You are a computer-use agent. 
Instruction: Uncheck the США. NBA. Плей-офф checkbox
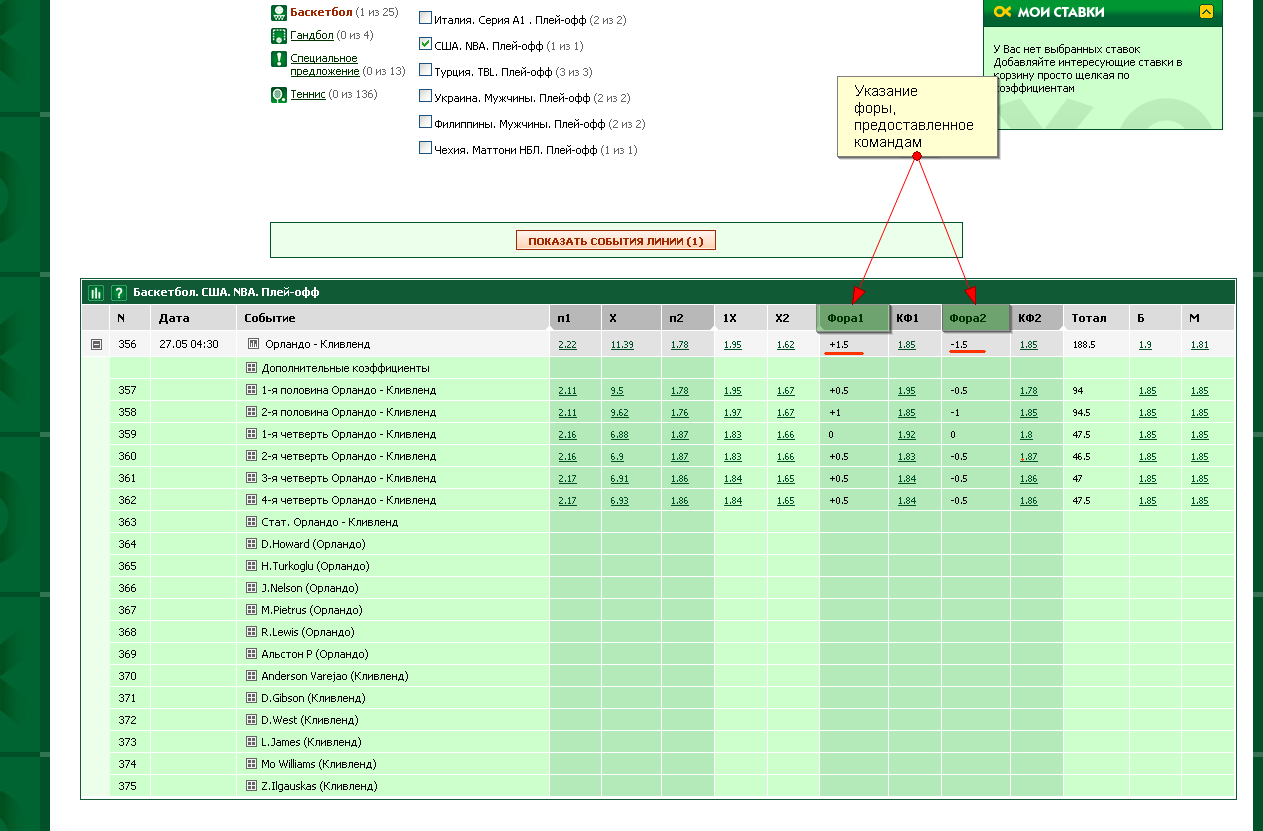425,45
